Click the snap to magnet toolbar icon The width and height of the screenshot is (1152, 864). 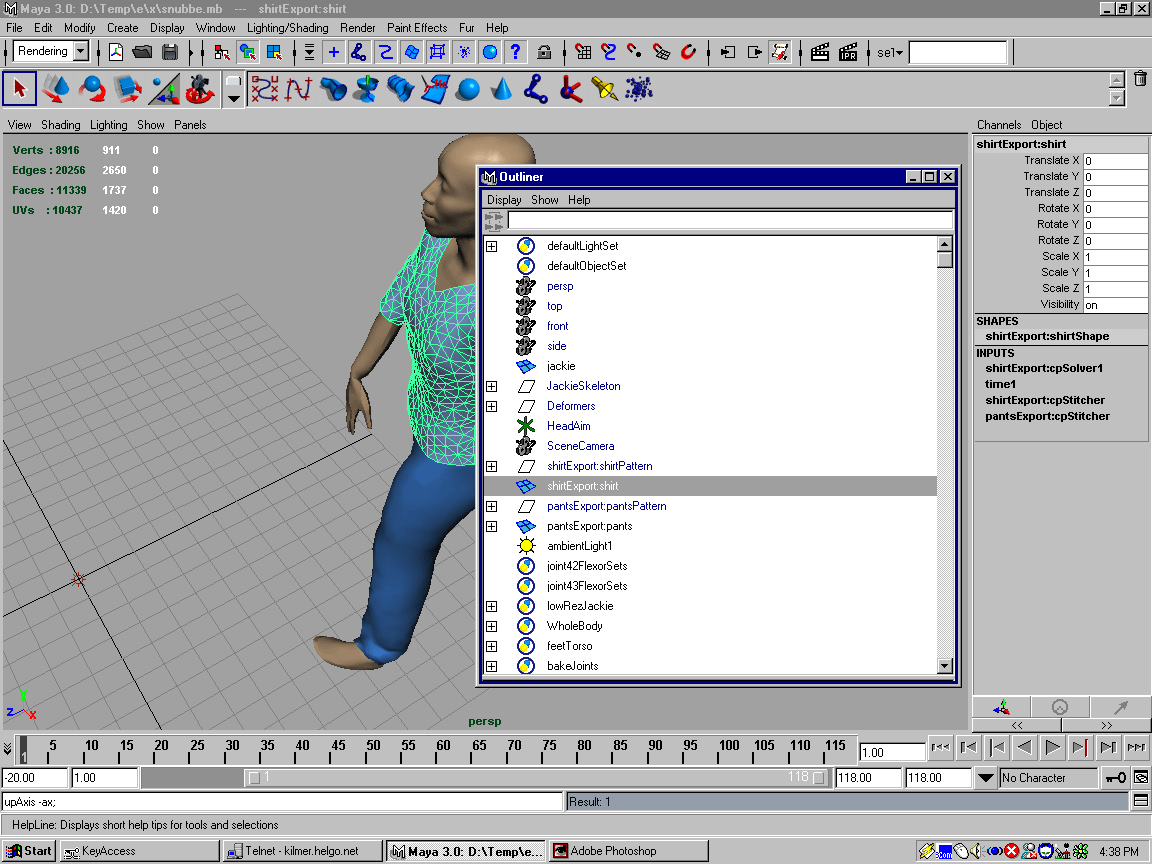689,52
